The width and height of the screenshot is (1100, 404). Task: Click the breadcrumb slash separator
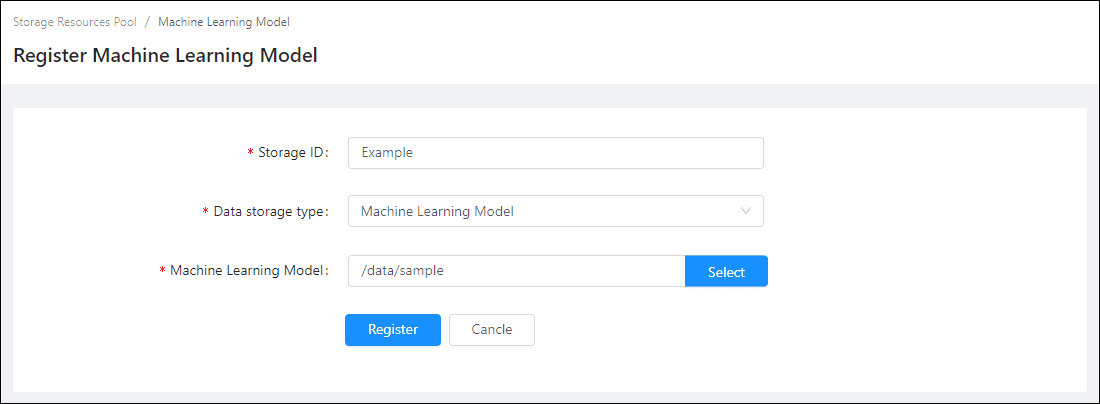(147, 21)
